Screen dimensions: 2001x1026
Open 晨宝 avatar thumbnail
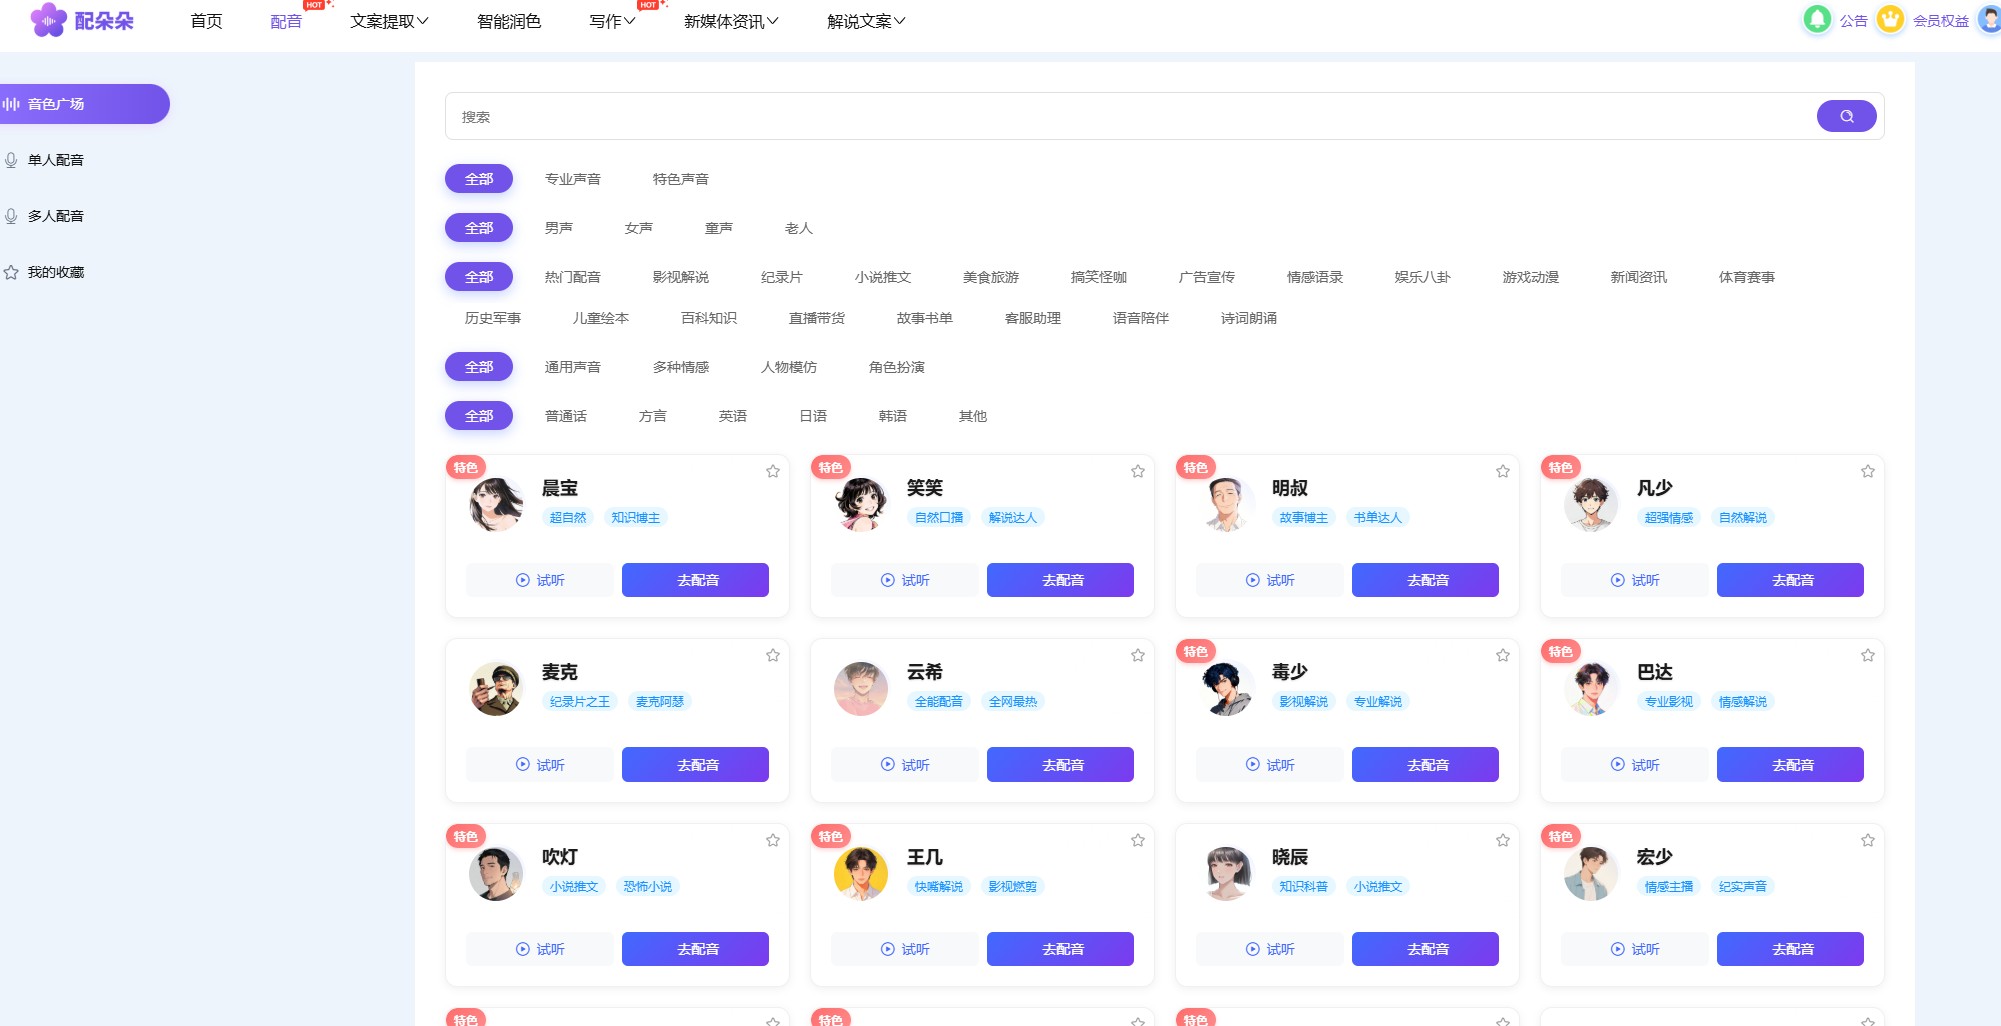[496, 503]
